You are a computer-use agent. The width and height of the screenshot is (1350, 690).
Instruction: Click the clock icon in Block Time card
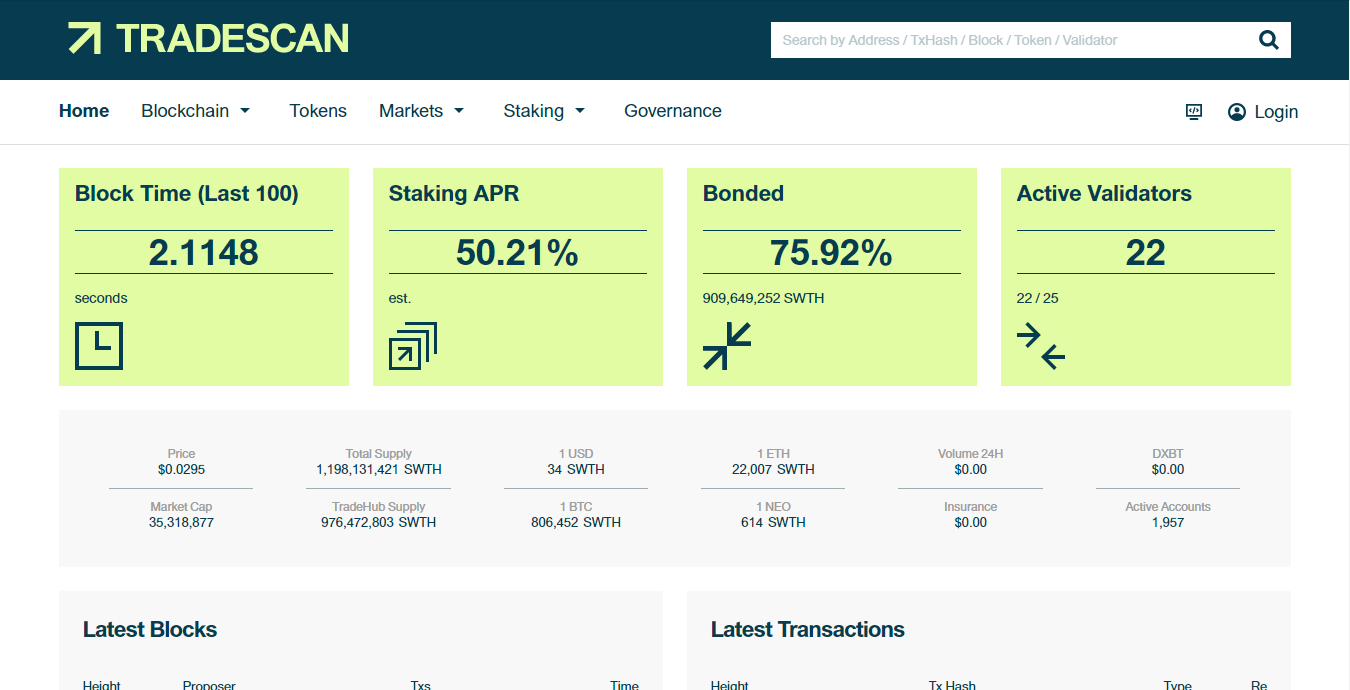coord(99,346)
